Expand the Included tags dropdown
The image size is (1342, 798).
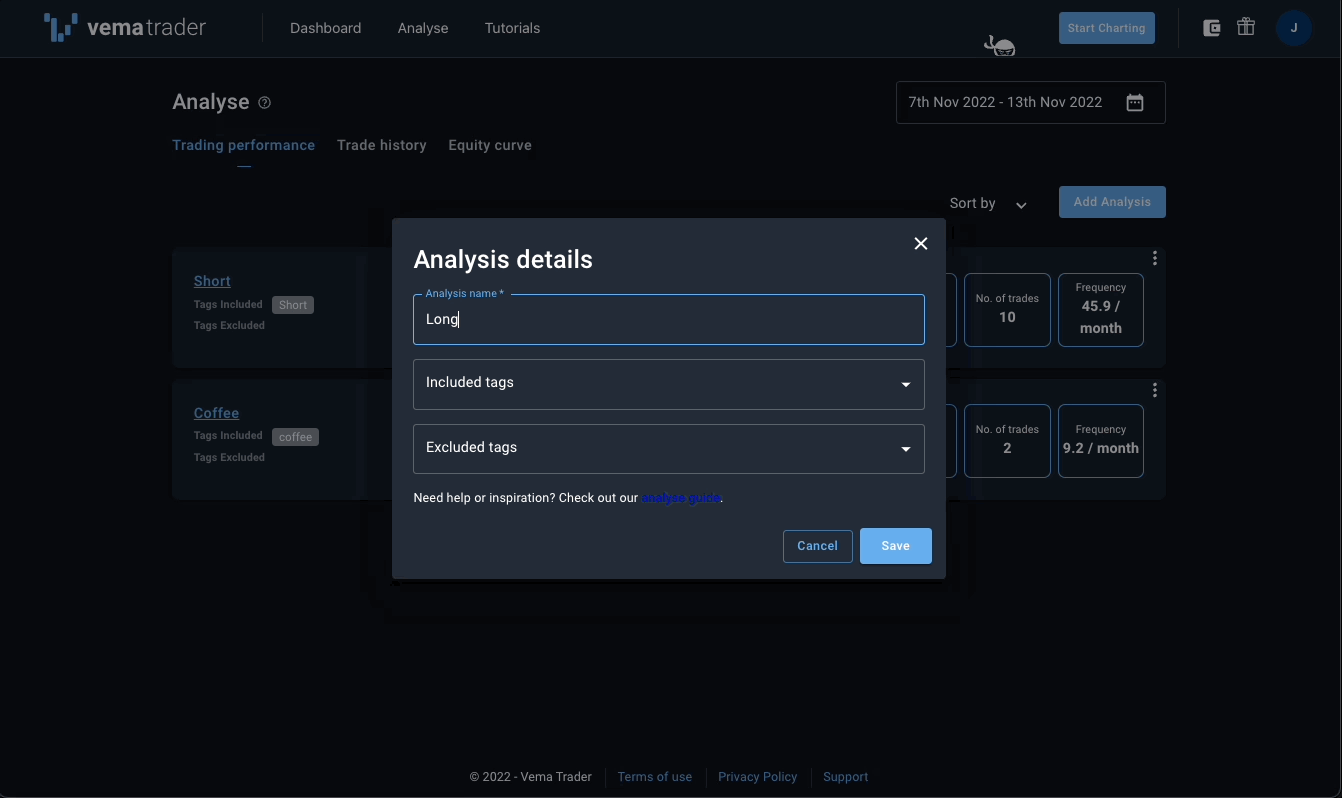click(669, 384)
